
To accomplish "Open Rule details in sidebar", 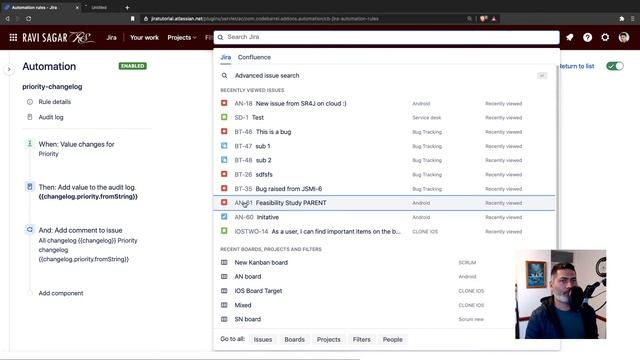I will coord(55,102).
